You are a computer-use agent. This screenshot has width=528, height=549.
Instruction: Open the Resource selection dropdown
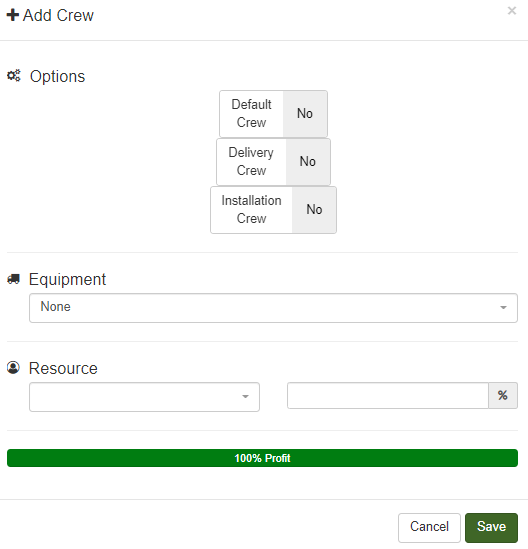(144, 397)
